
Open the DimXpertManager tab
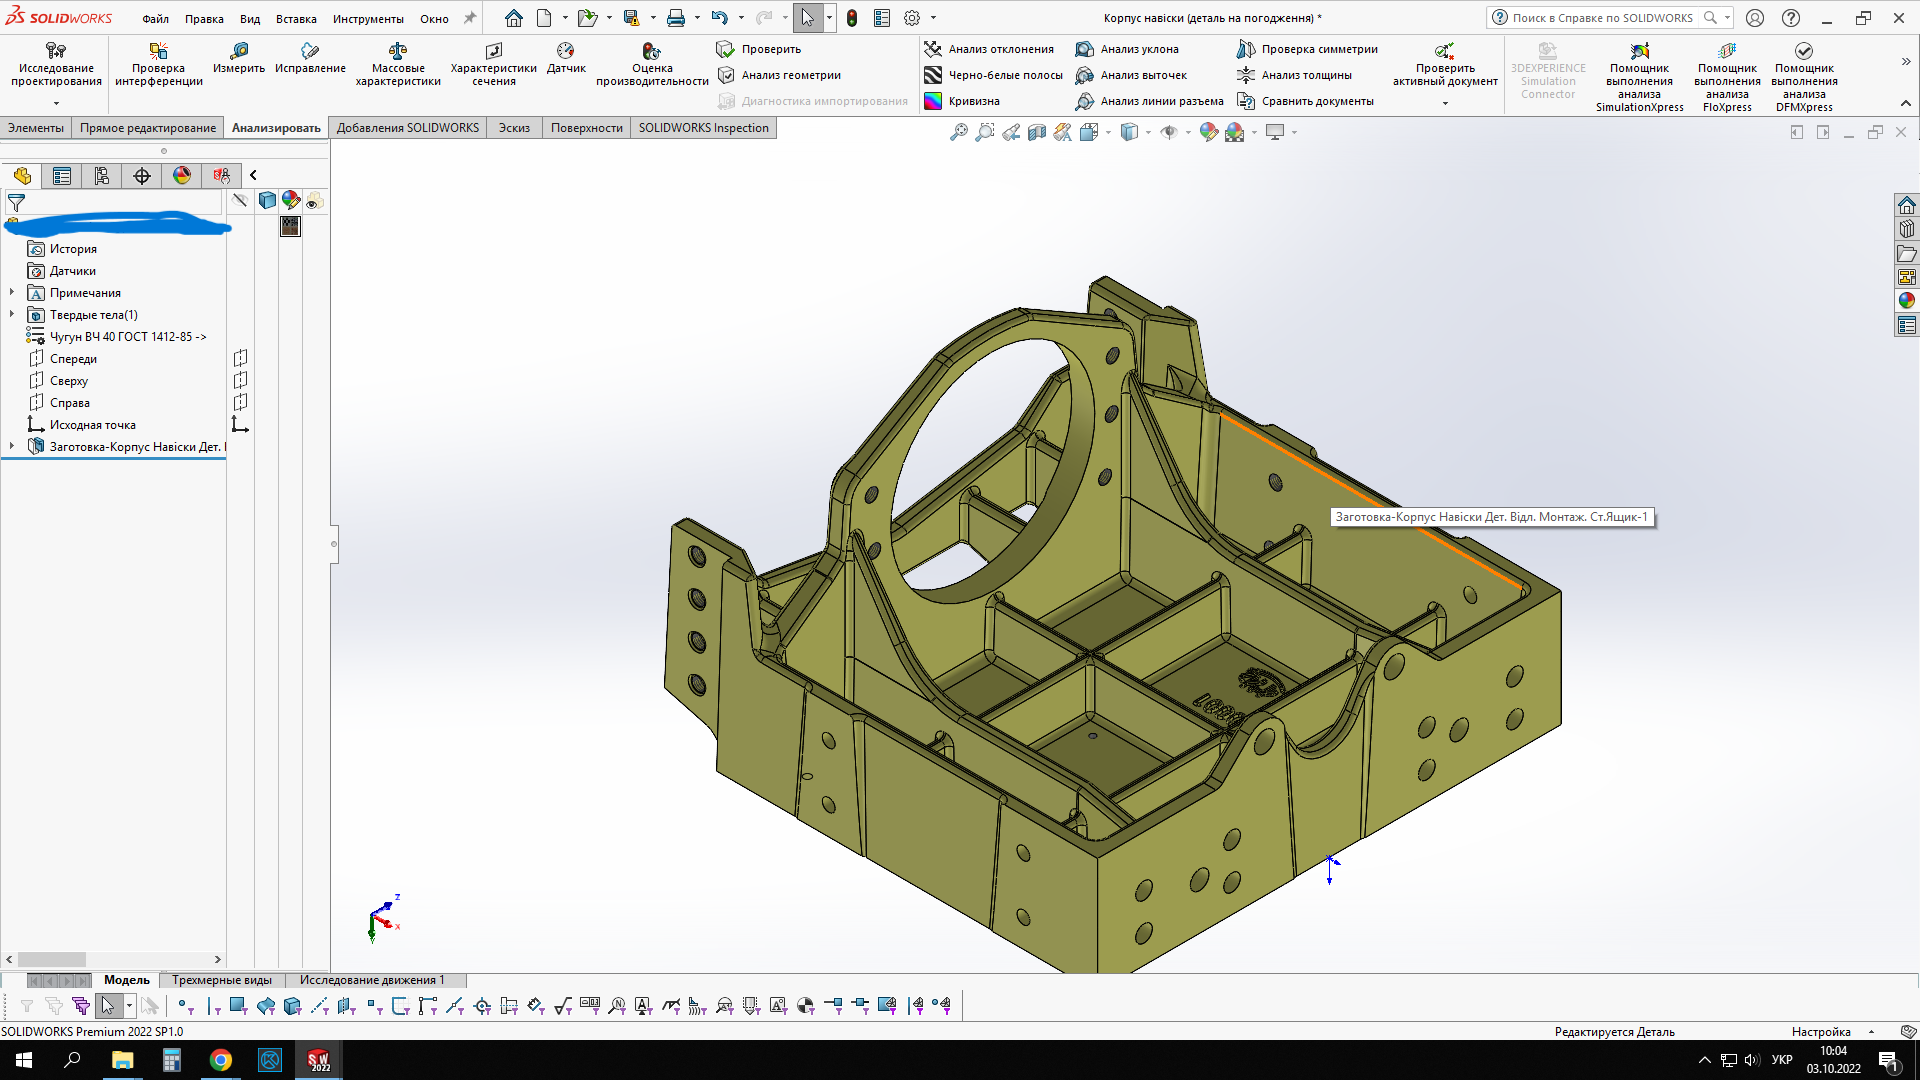coord(142,176)
